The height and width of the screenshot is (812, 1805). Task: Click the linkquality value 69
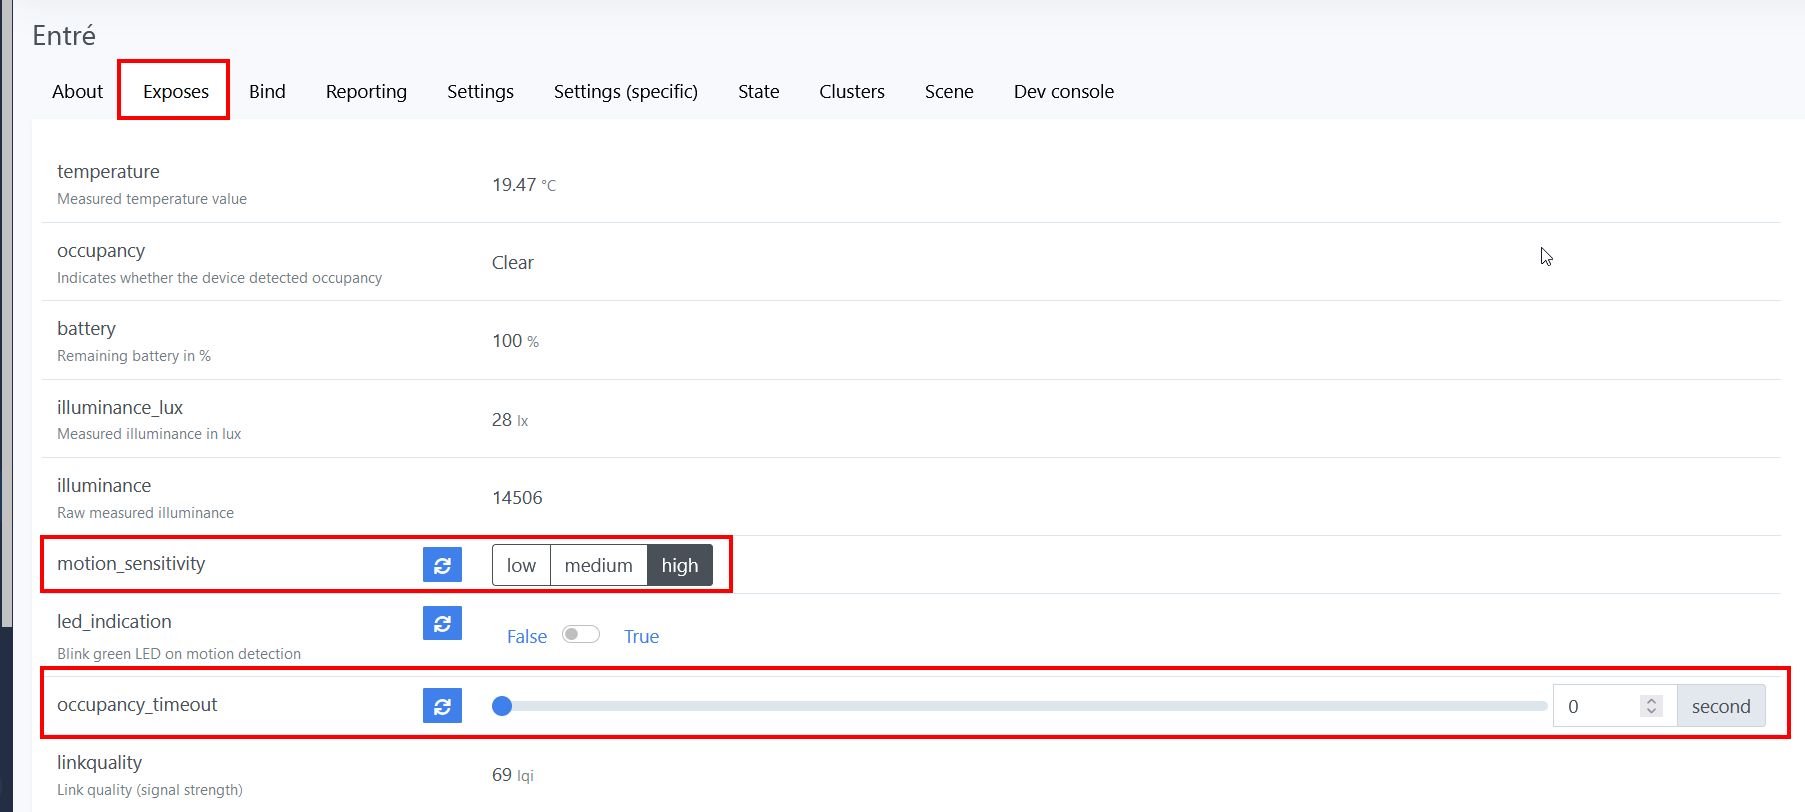coord(502,775)
